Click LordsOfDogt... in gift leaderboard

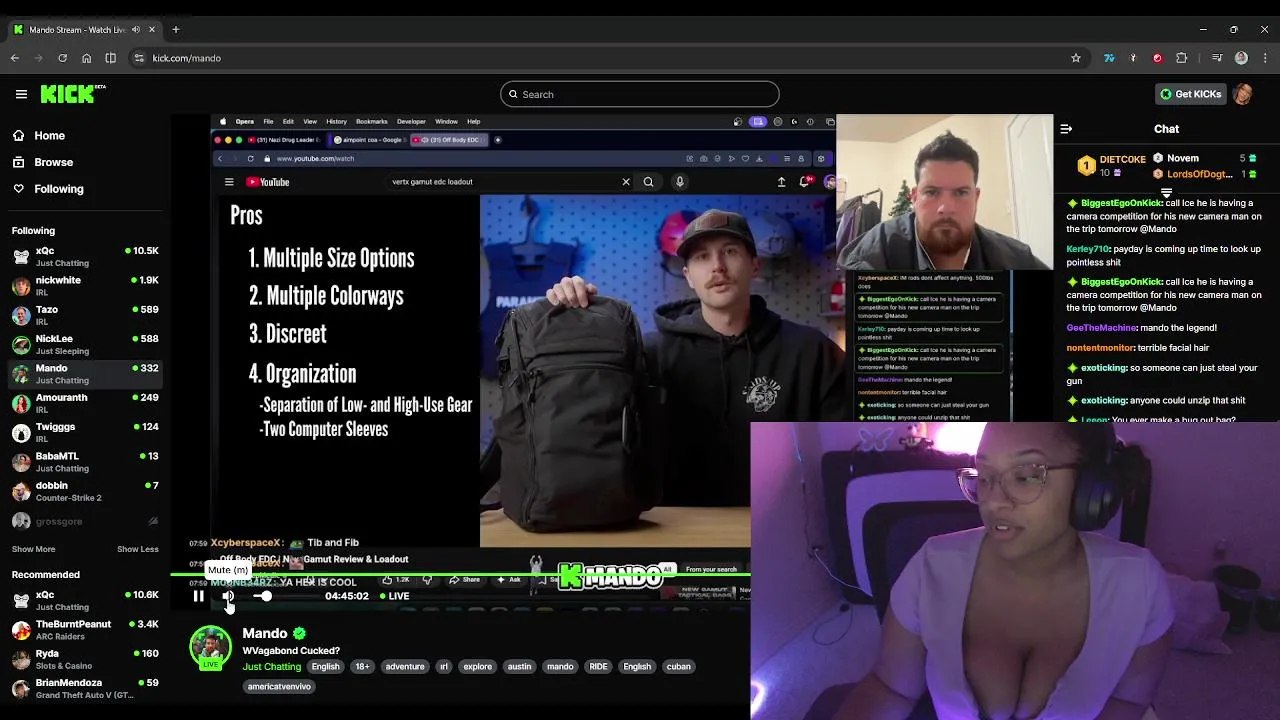coord(1204,174)
